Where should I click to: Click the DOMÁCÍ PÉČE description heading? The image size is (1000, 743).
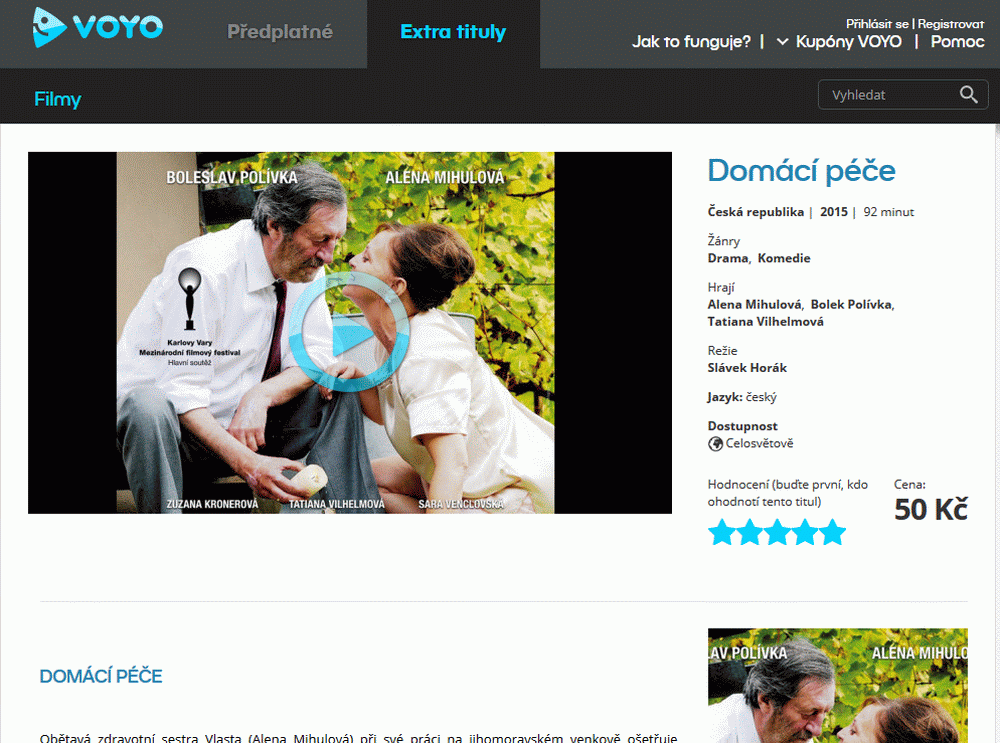tap(101, 676)
